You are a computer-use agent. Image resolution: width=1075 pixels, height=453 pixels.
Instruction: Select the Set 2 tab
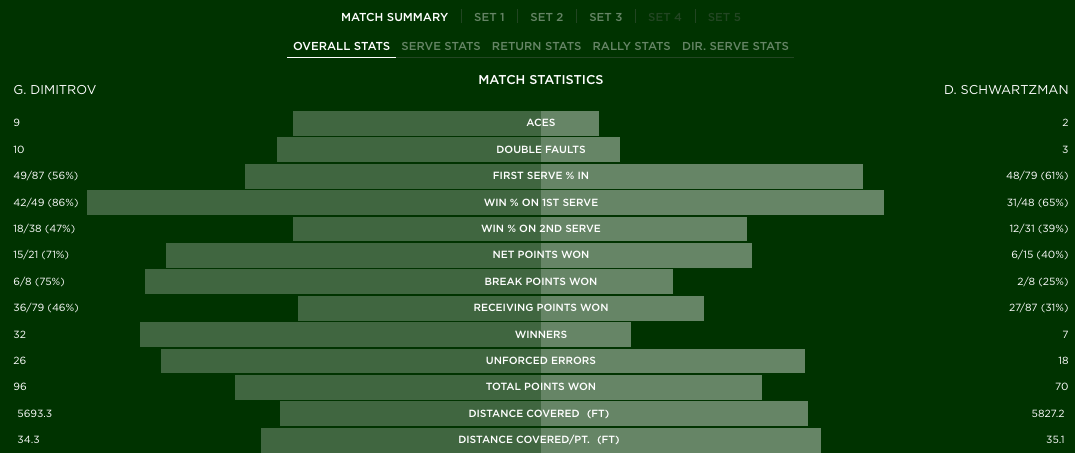547,17
